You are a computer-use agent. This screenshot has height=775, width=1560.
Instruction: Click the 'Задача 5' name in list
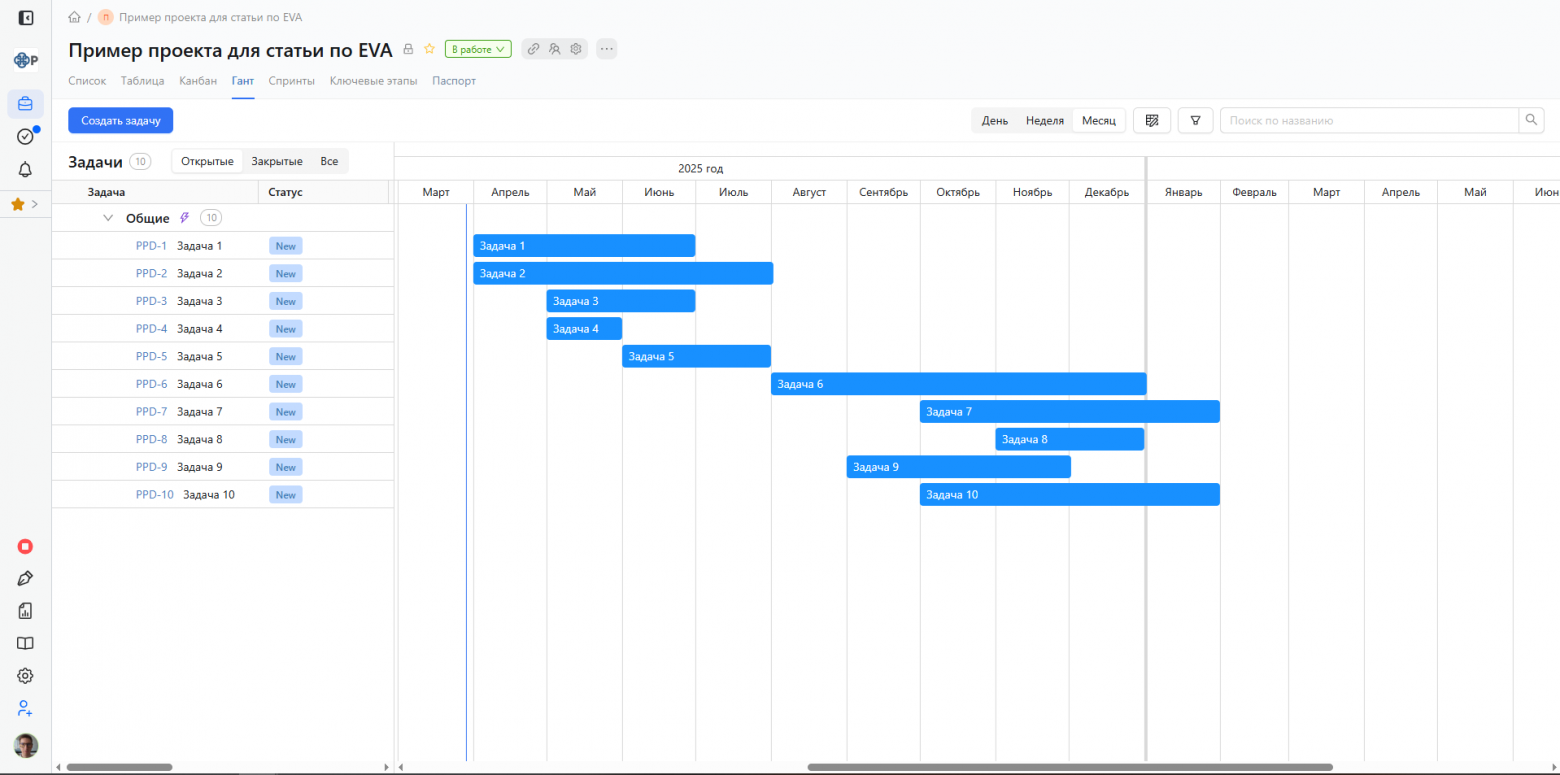click(x=200, y=357)
